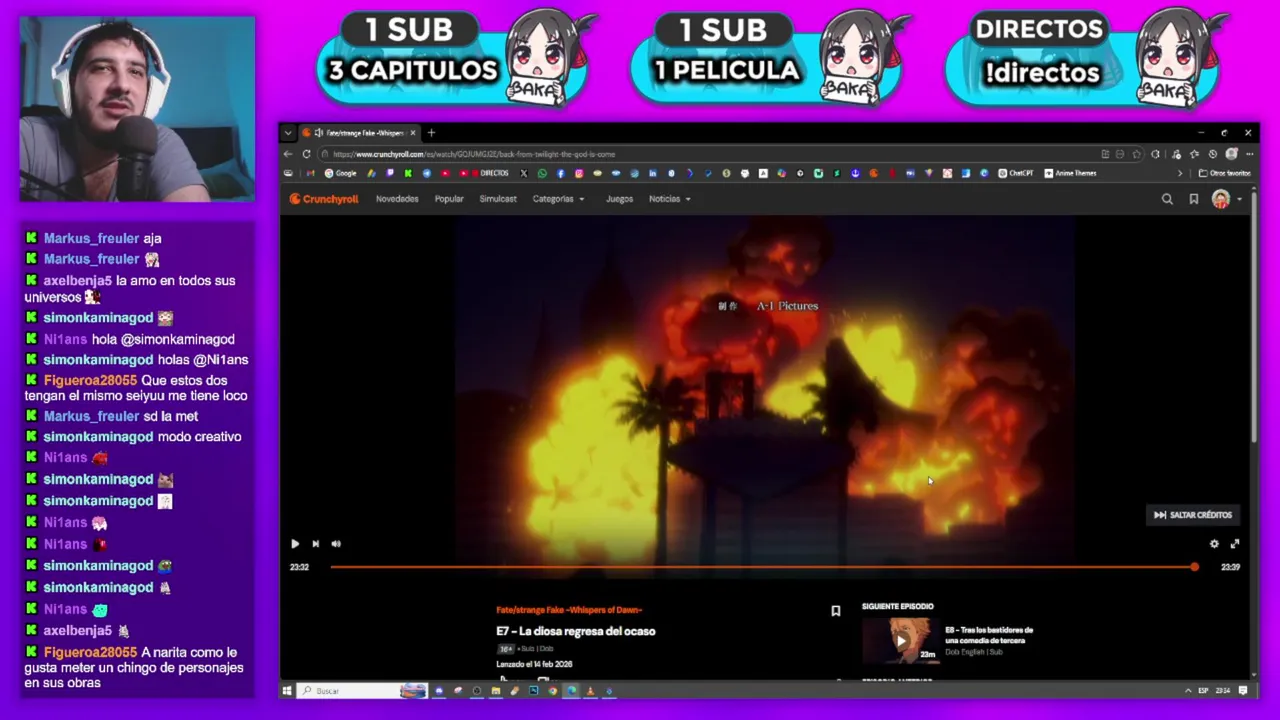Switch the ESP input language indicator

click(1203, 691)
